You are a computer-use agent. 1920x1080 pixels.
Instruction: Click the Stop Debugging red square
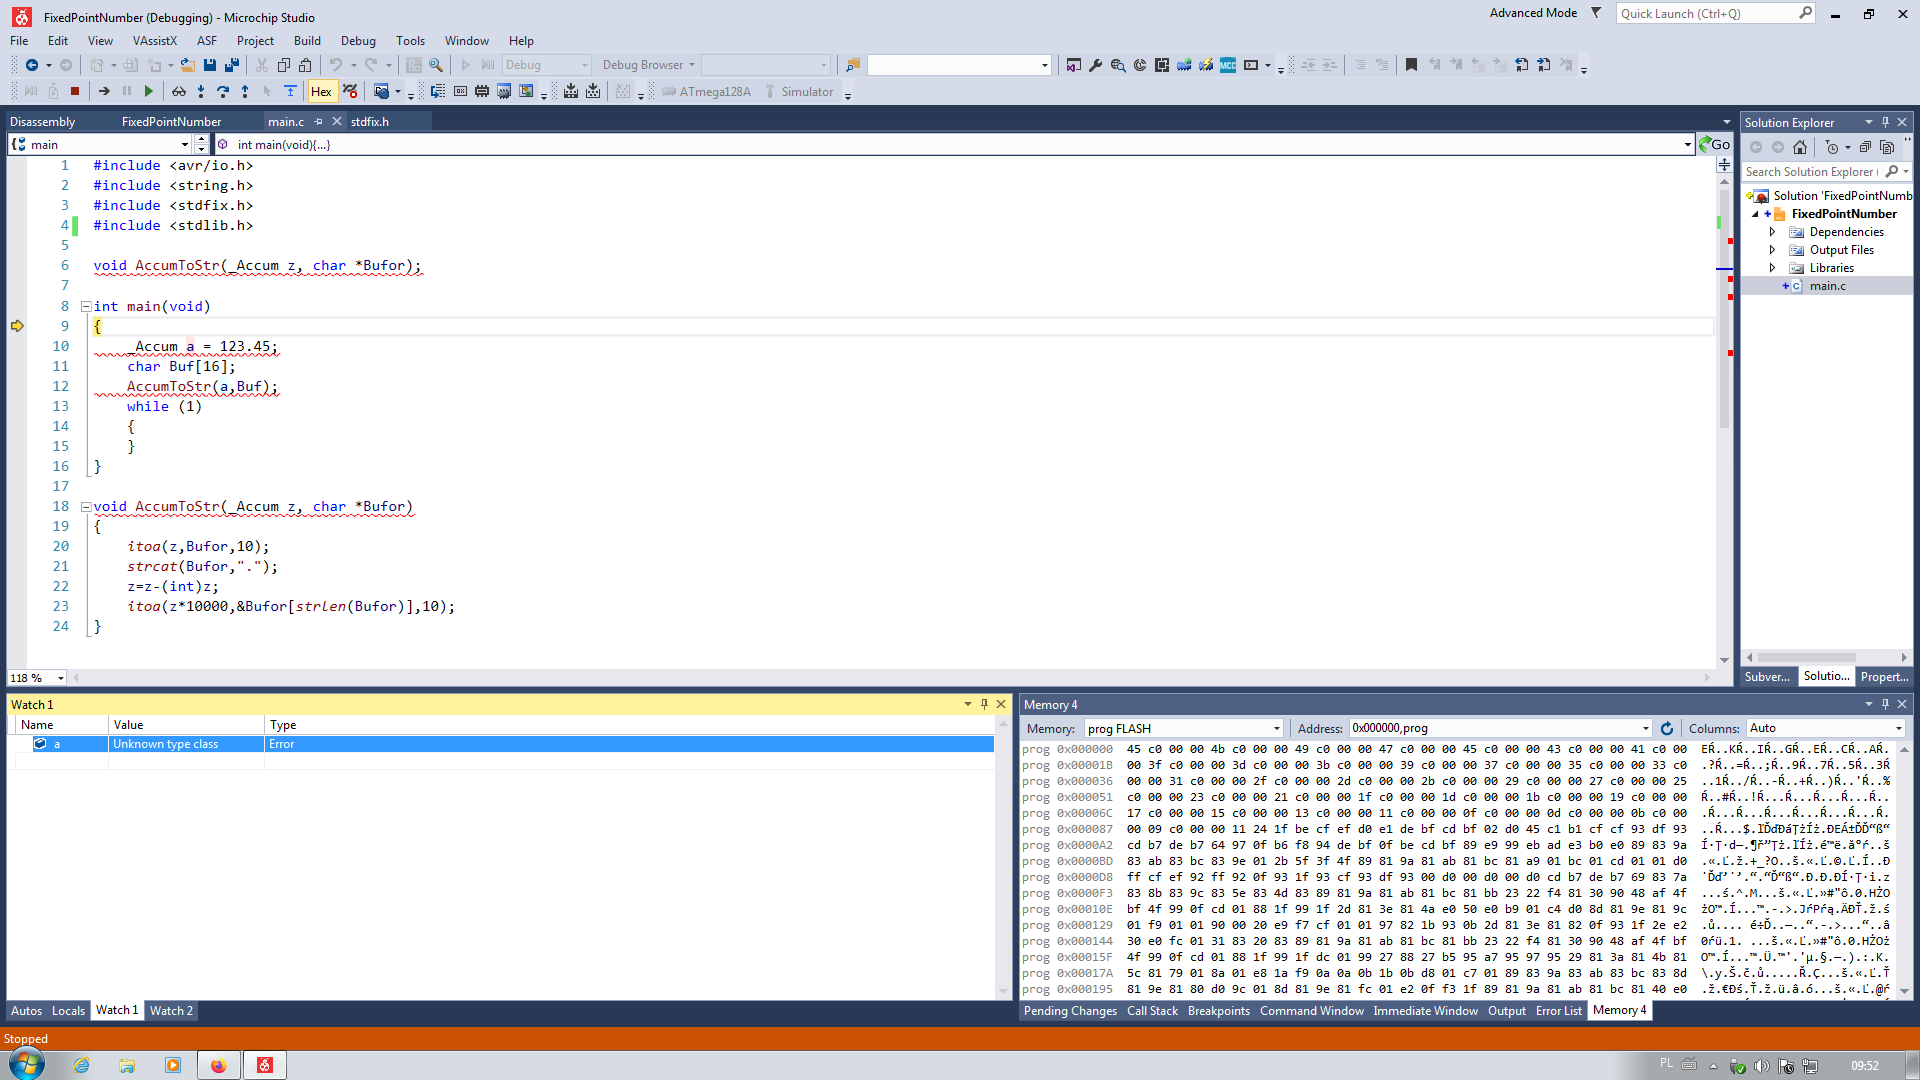75,91
